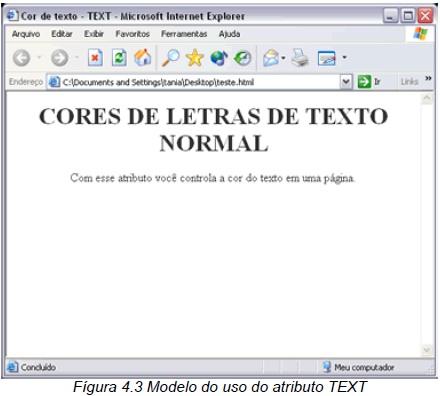Go to Home page icon

pyautogui.click(x=143, y=58)
